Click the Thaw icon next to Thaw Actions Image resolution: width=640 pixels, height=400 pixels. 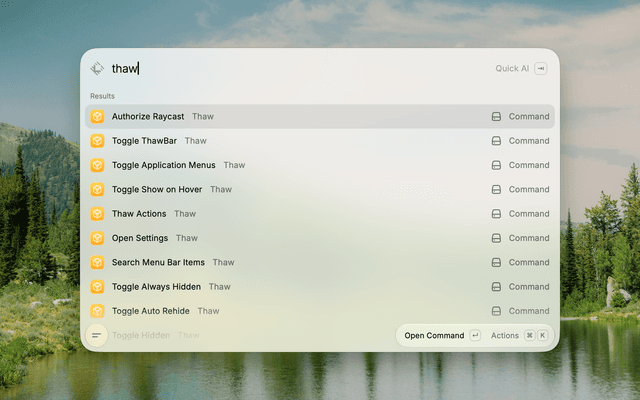coord(97,213)
